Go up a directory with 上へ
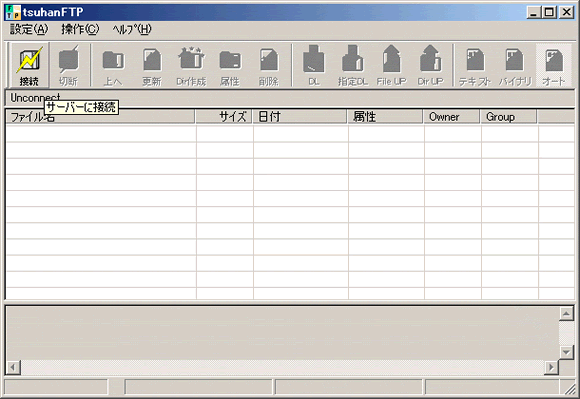This screenshot has height=399, width=580. (x=113, y=65)
